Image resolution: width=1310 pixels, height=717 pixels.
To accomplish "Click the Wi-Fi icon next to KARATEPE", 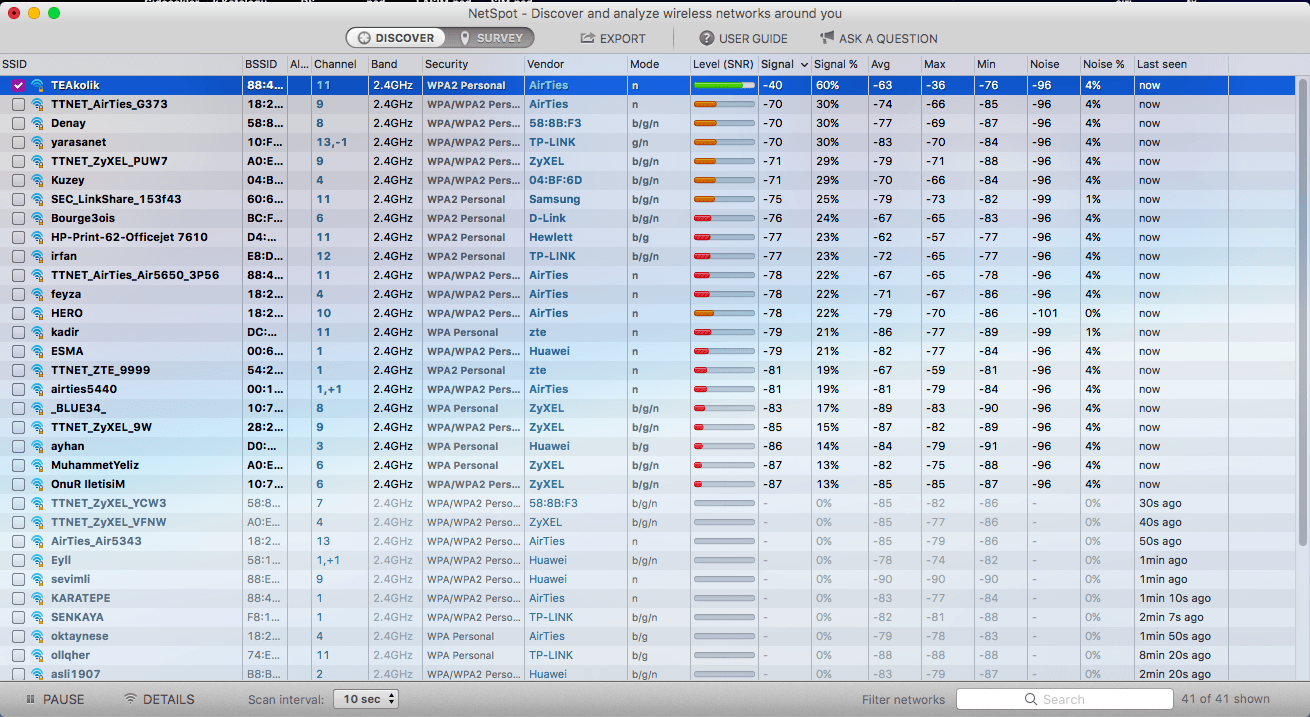I will click(38, 598).
